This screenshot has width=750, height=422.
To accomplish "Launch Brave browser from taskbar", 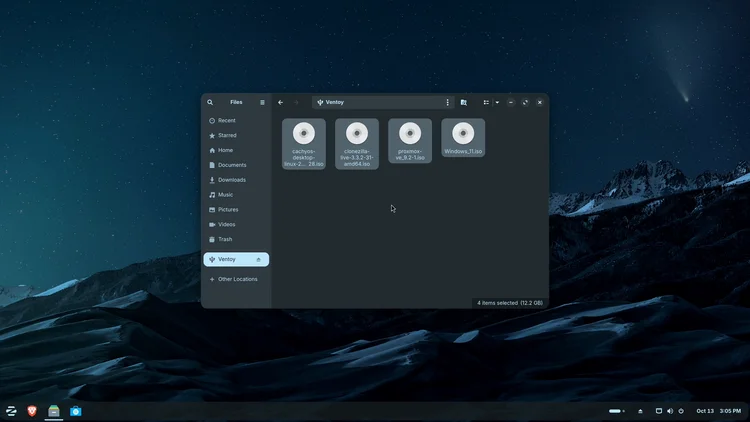I will point(32,411).
